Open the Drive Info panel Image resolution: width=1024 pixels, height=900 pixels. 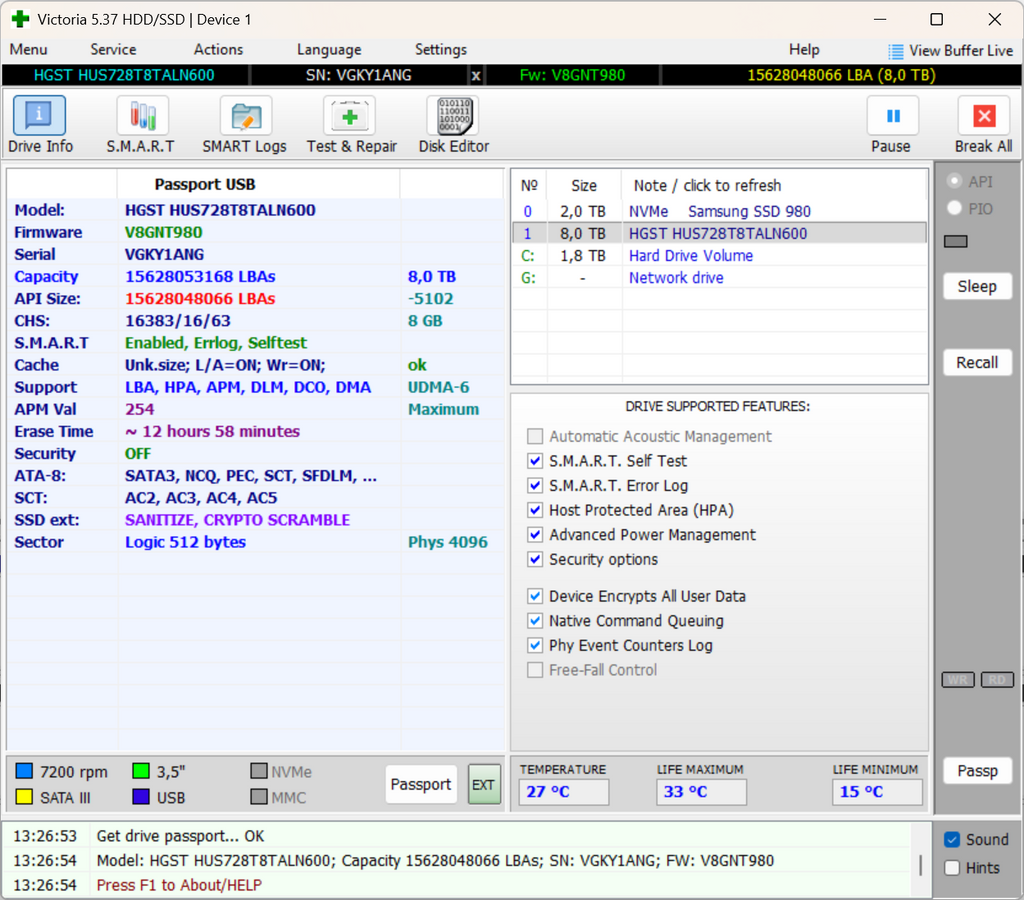[x=39, y=116]
